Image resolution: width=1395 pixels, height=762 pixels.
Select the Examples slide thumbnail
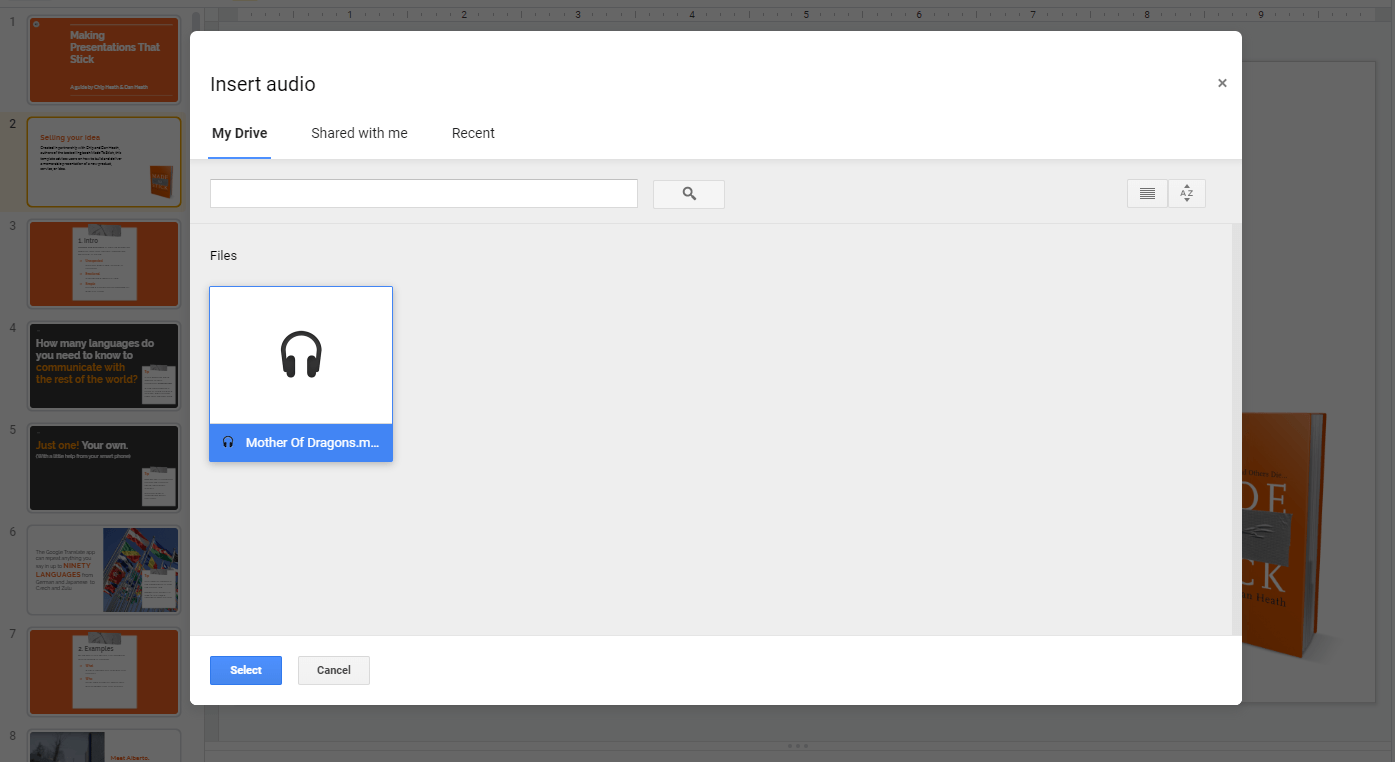103,671
